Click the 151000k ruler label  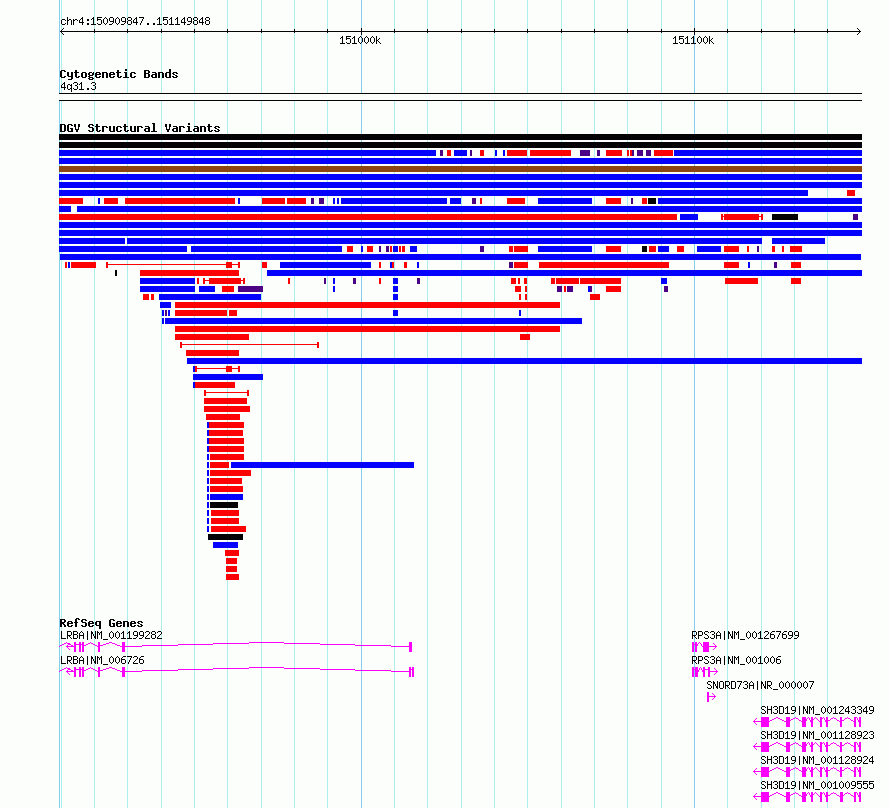(x=360, y=40)
